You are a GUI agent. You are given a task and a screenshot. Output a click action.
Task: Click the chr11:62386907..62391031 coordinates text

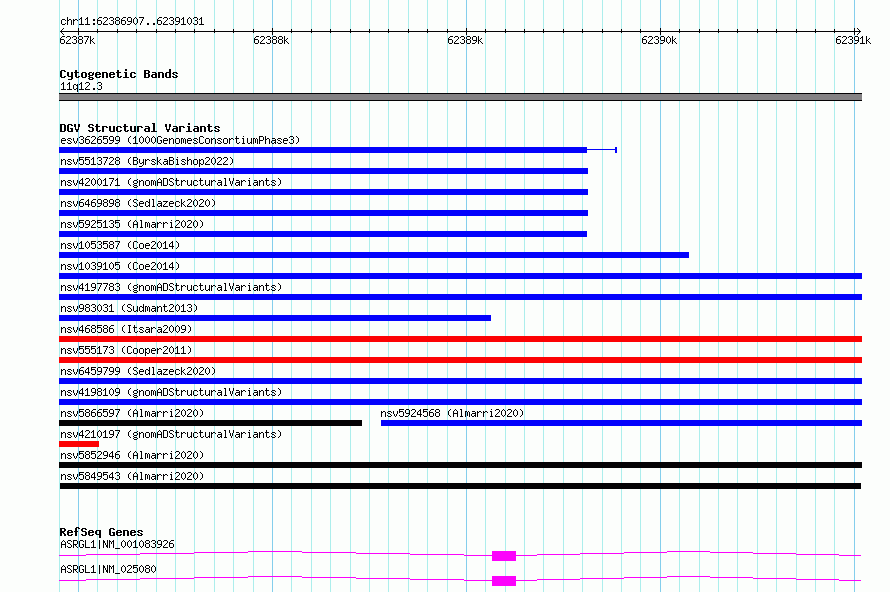point(132,22)
